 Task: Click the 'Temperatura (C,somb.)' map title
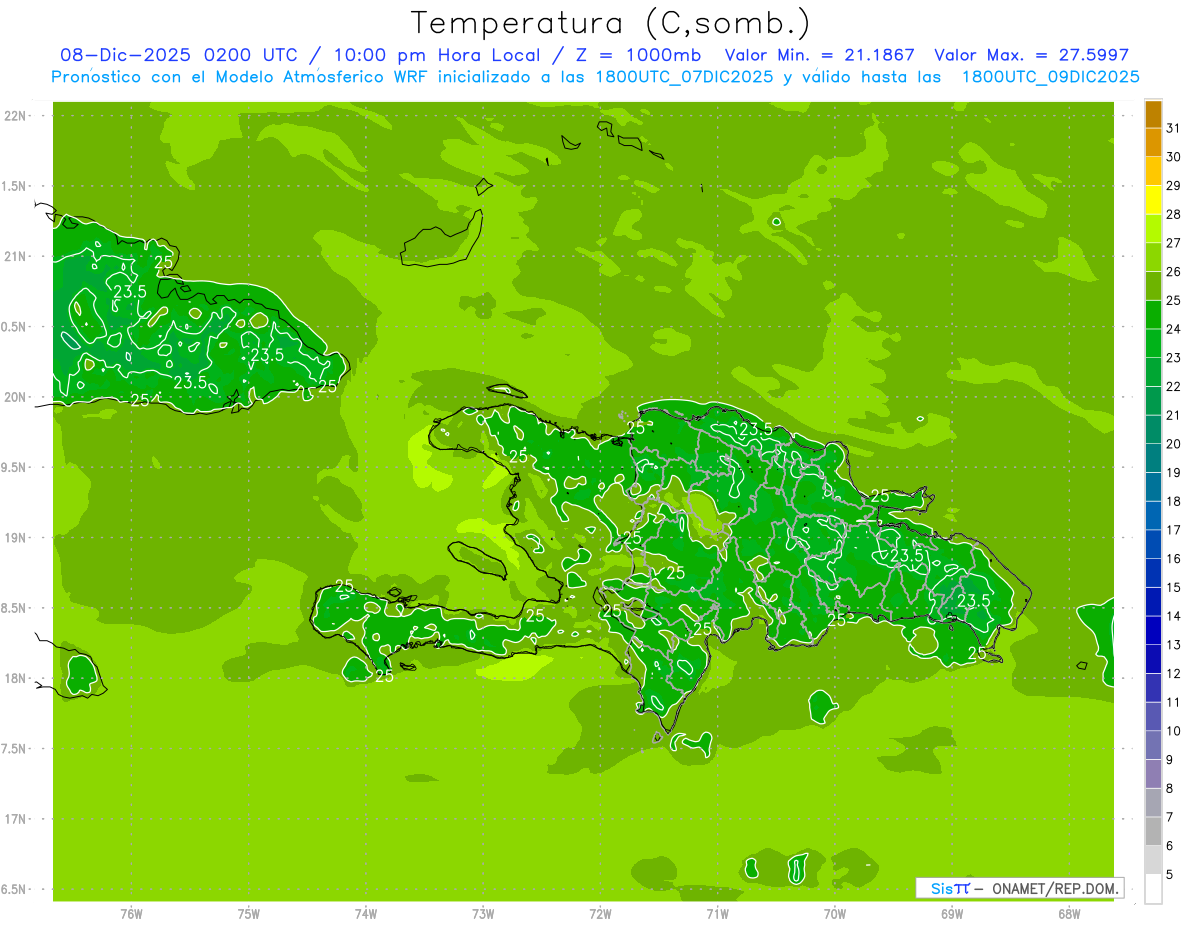tap(610, 23)
